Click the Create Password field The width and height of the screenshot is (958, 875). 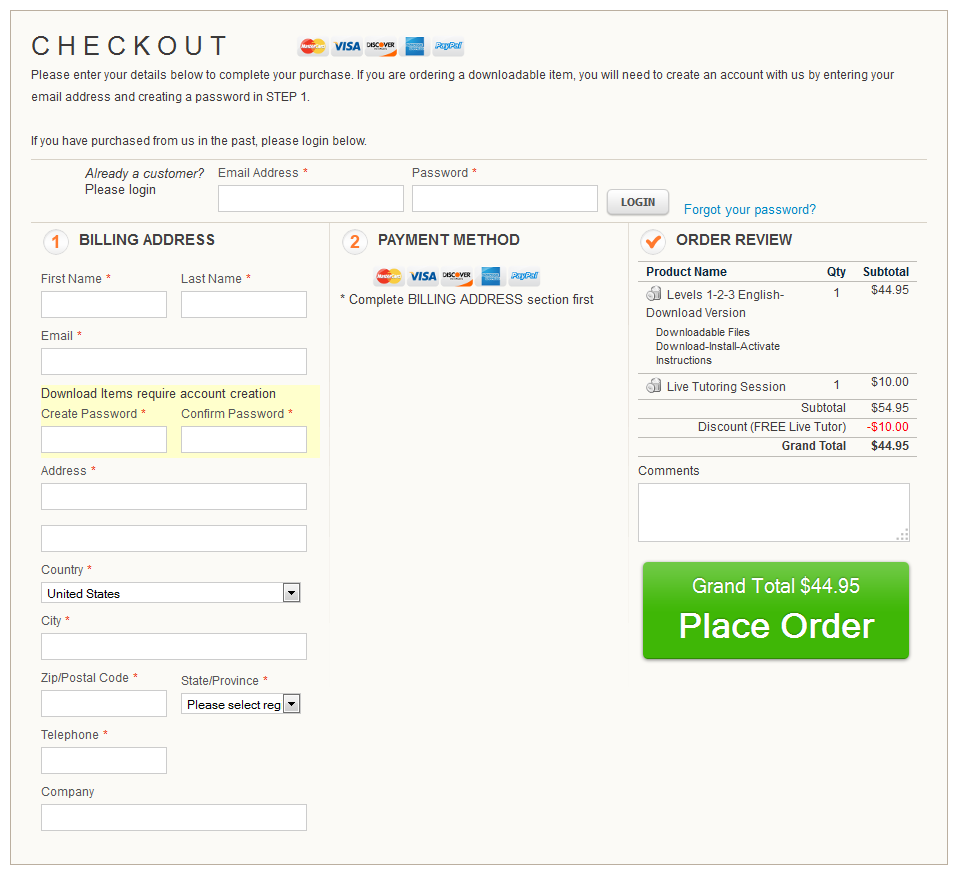click(104, 439)
